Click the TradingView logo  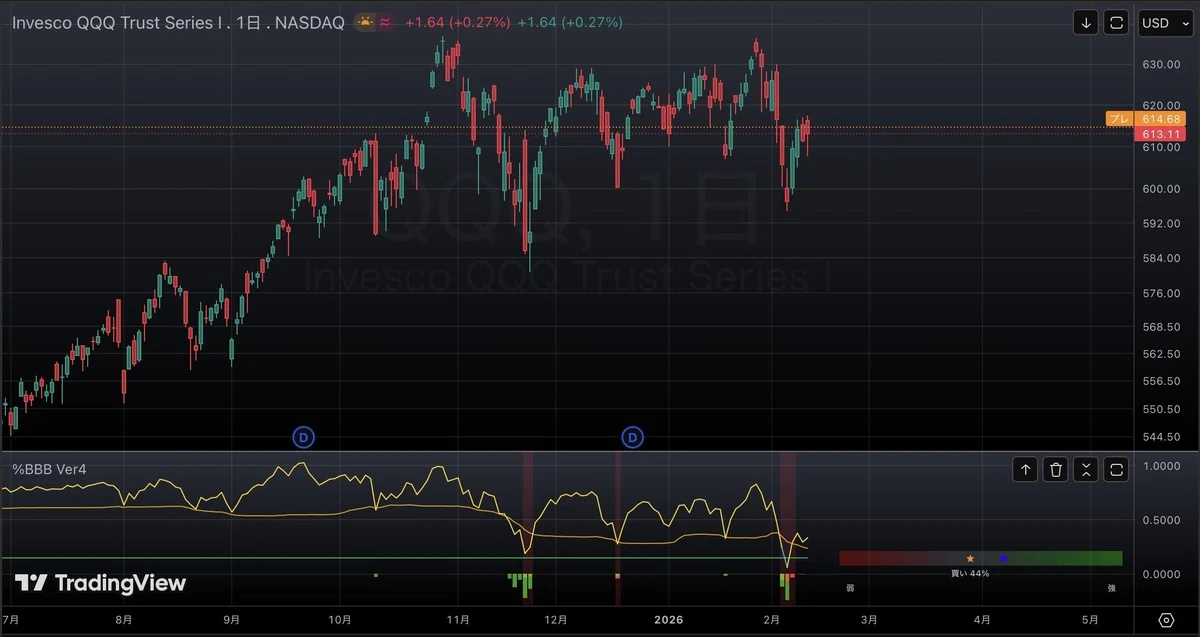pyautogui.click(x=100, y=583)
